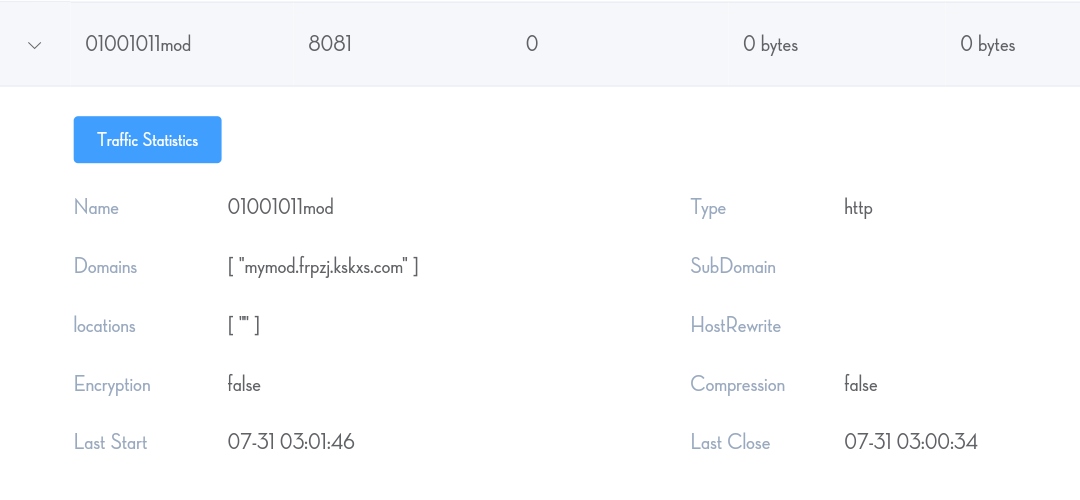1080x500 pixels.
Task: Click the last 0 bytes traffic cell
Action: pyautogui.click(x=987, y=45)
